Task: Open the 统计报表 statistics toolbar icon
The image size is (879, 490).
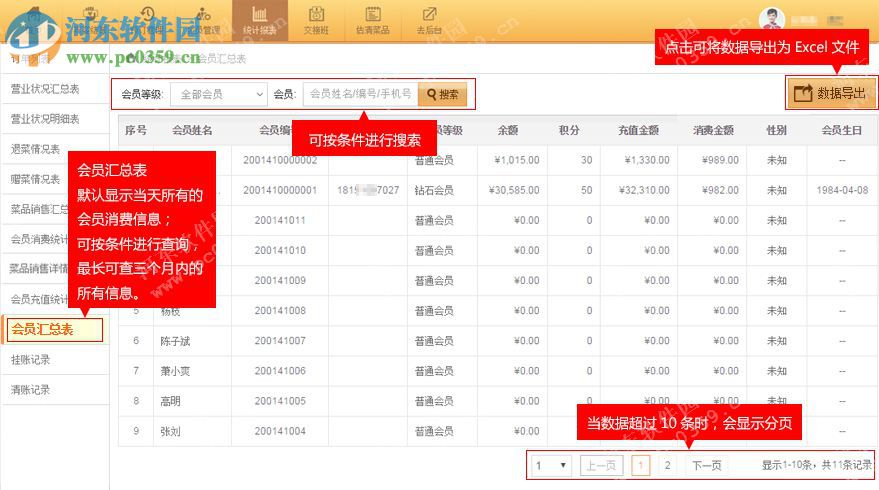Action: coord(260,20)
